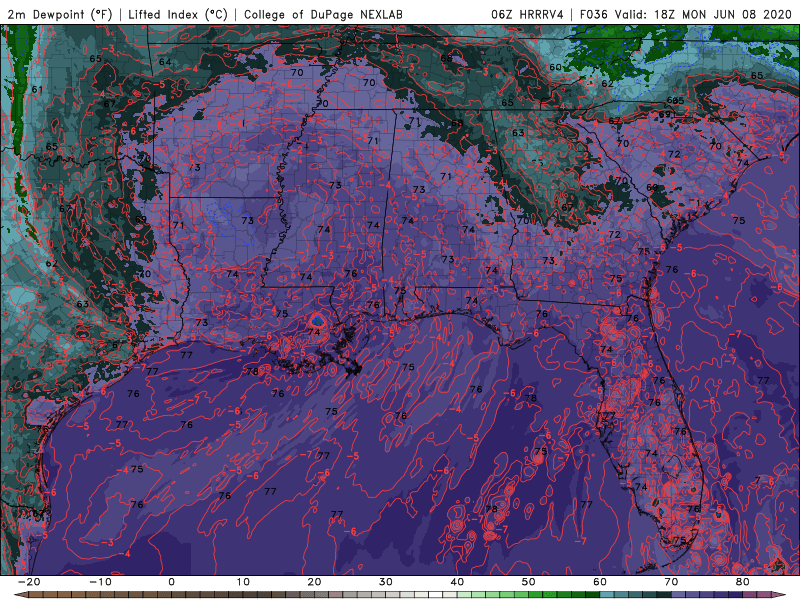Screen dimensions: 800x600
Task: Click the 60 label on the color scale
Action: click(600, 582)
